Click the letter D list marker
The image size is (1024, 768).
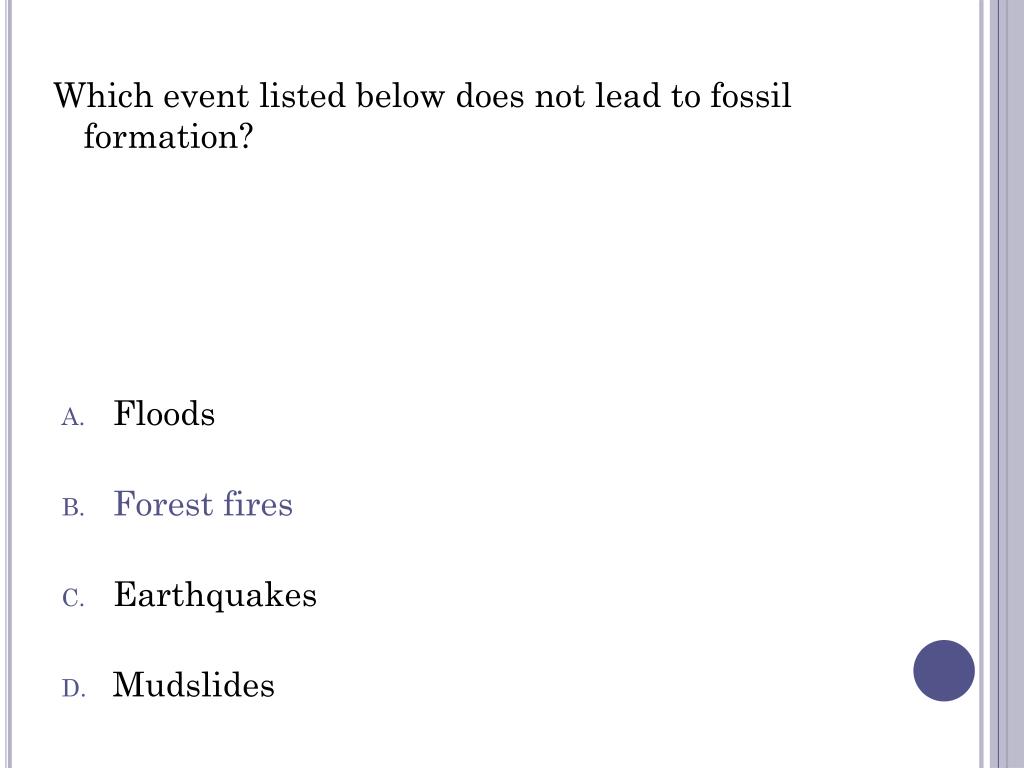point(72,688)
